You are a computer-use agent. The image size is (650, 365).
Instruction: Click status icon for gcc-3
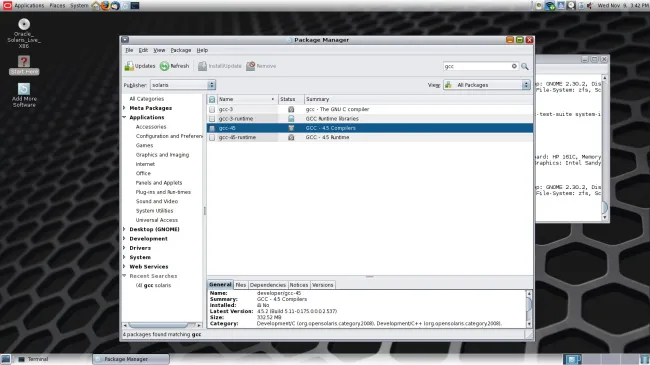[291, 110]
